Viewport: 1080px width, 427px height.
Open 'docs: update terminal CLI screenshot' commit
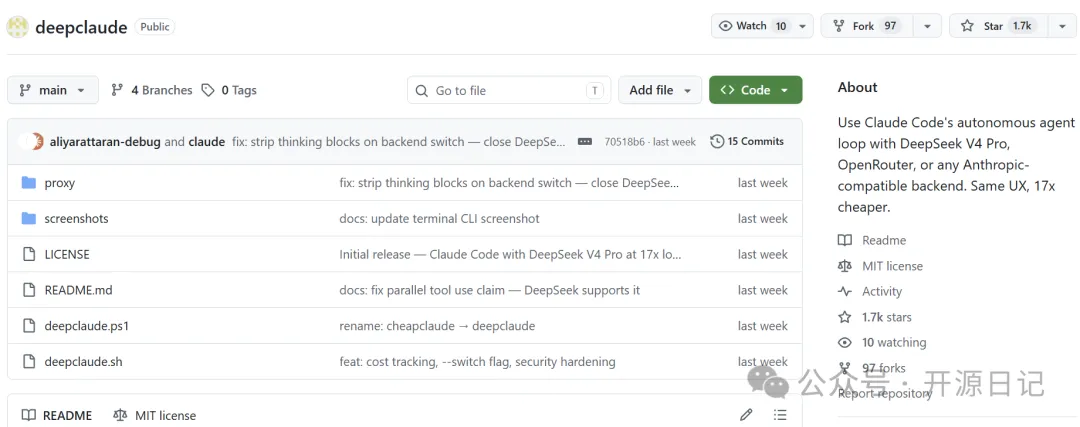coord(439,219)
